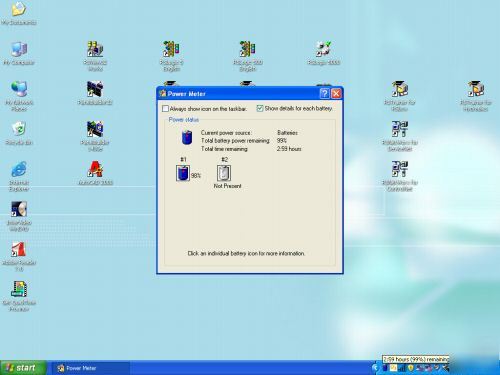500x375 pixels.
Task: Click battery #1 icon for more information
Action: tap(183, 173)
